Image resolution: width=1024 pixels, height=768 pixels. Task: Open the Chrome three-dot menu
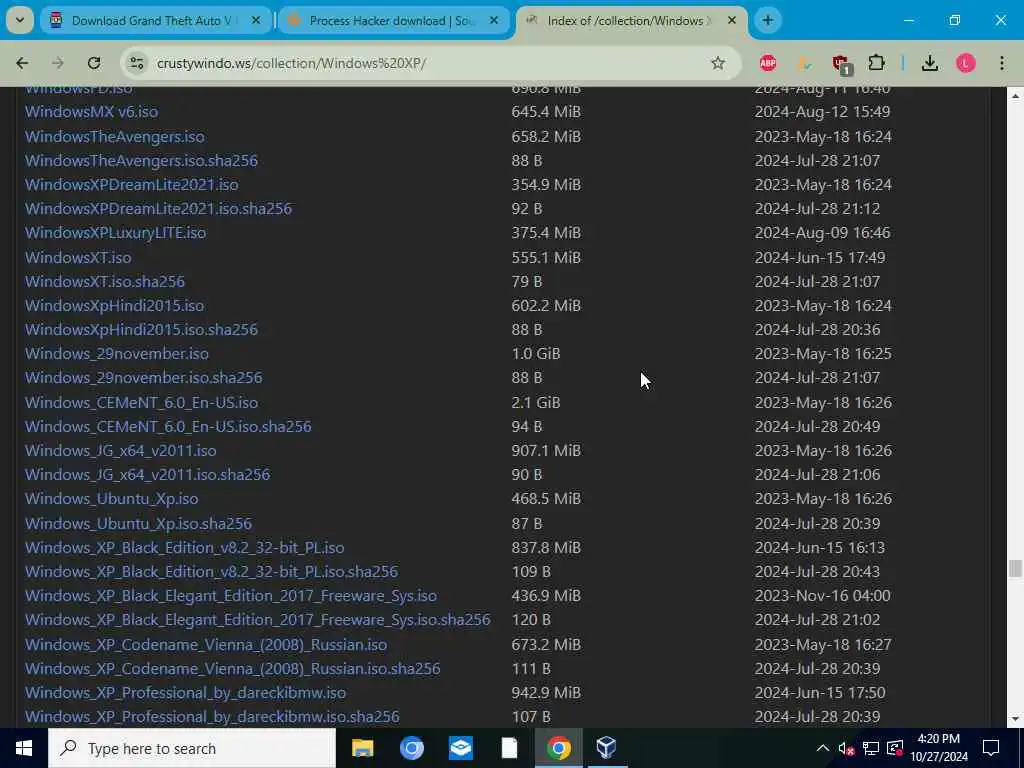point(1002,63)
